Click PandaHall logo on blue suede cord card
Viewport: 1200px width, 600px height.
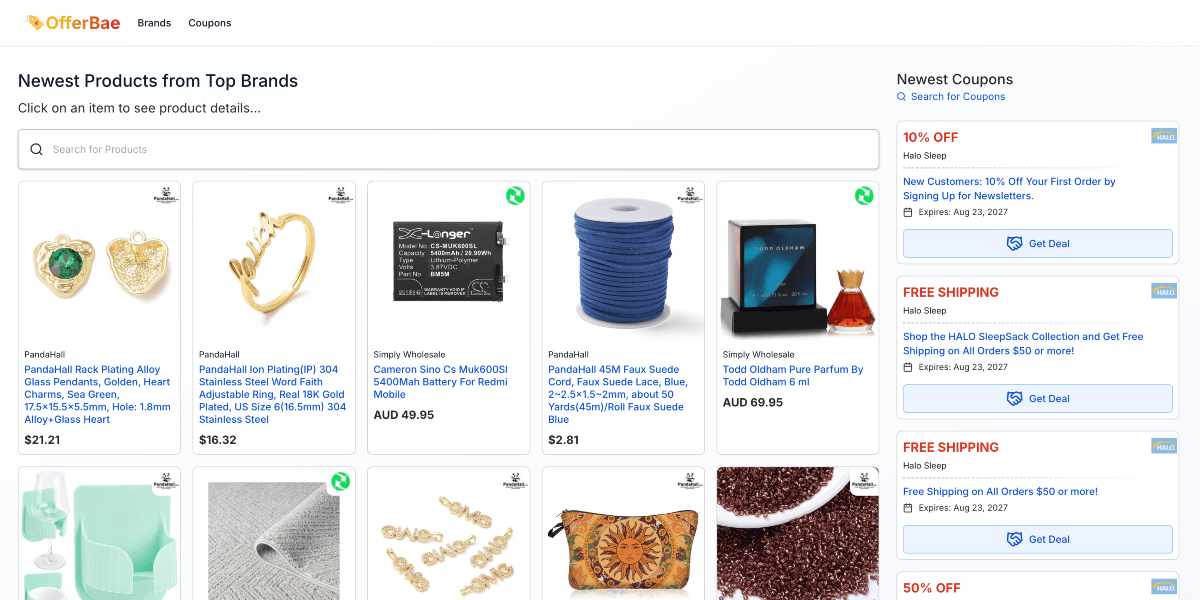[x=690, y=195]
